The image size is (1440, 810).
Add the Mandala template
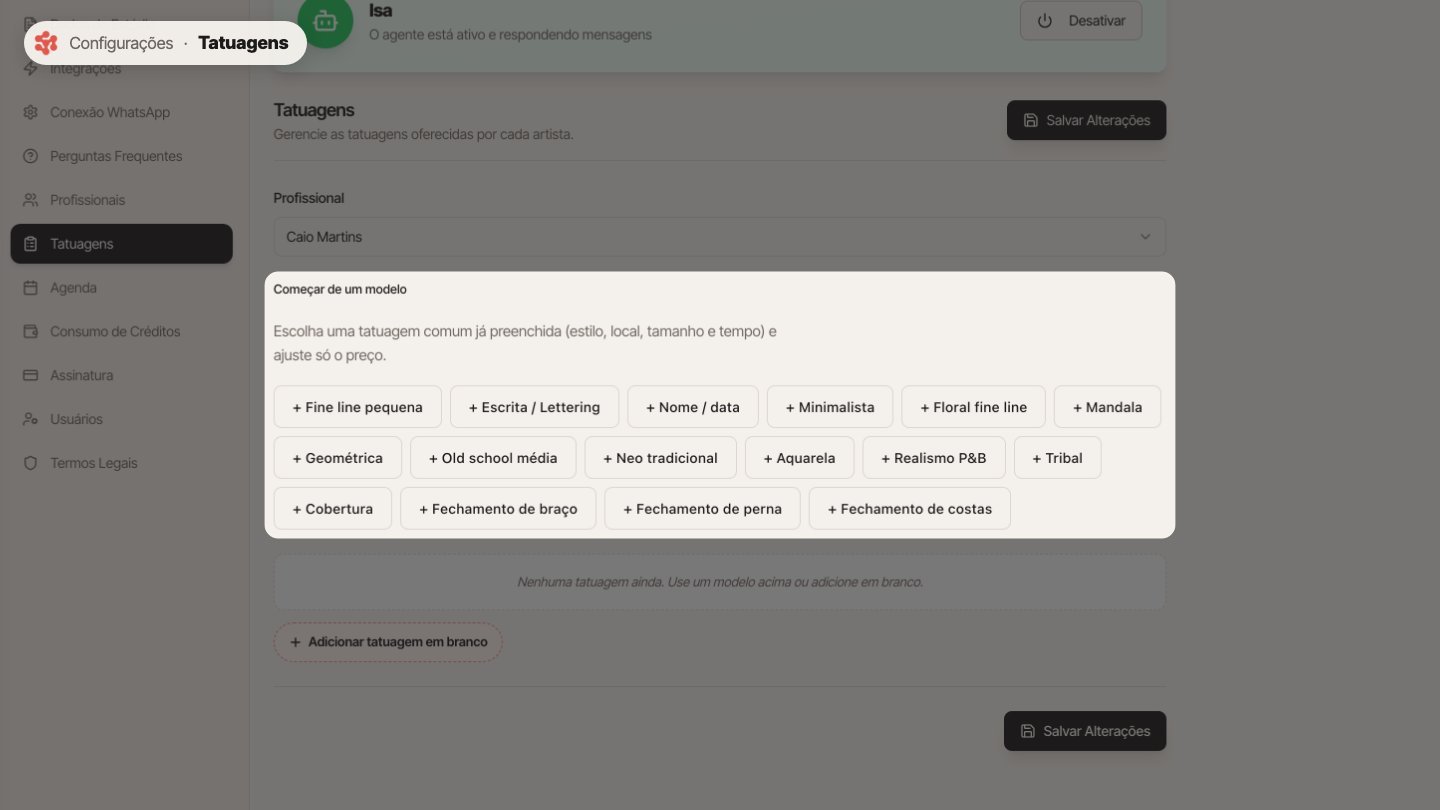point(1107,407)
